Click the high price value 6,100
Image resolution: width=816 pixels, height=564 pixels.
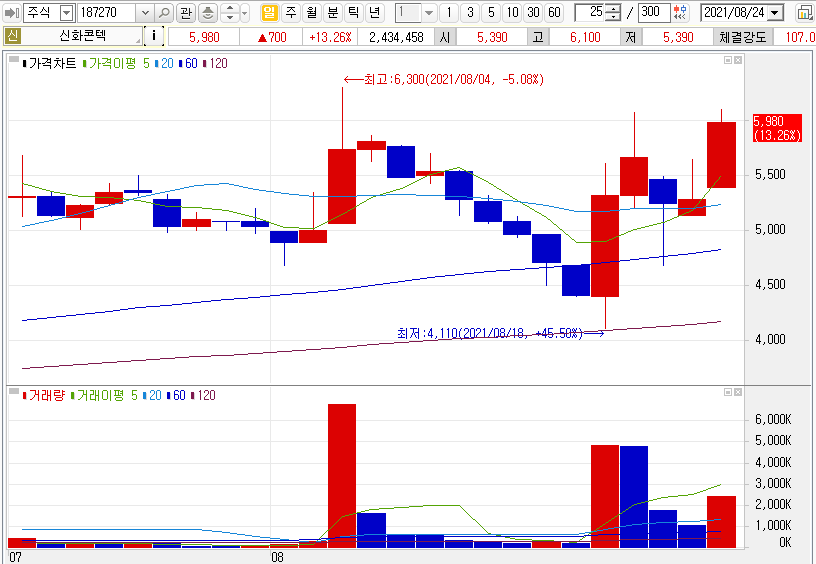pyautogui.click(x=585, y=37)
